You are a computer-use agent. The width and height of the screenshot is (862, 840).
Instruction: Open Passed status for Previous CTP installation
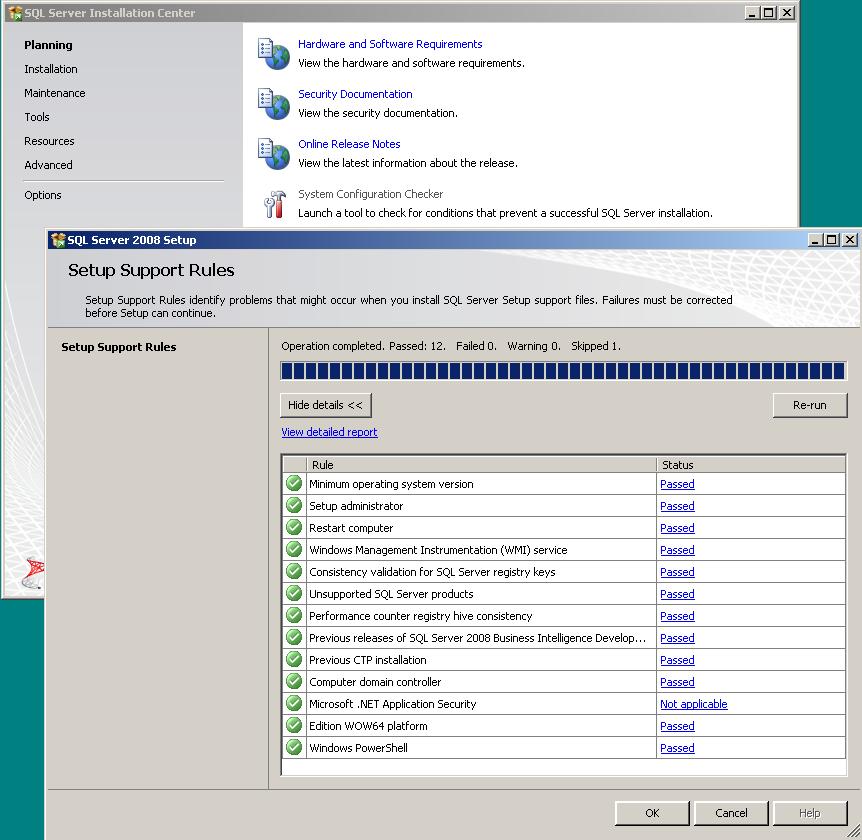pyautogui.click(x=677, y=660)
